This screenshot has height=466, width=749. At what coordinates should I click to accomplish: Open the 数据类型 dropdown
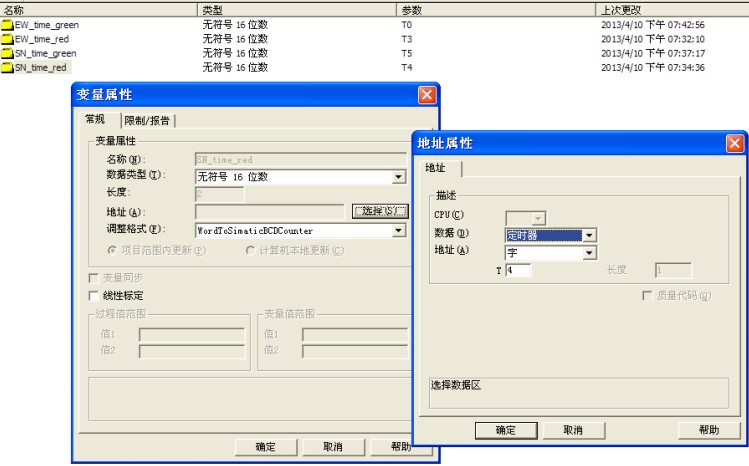399,177
